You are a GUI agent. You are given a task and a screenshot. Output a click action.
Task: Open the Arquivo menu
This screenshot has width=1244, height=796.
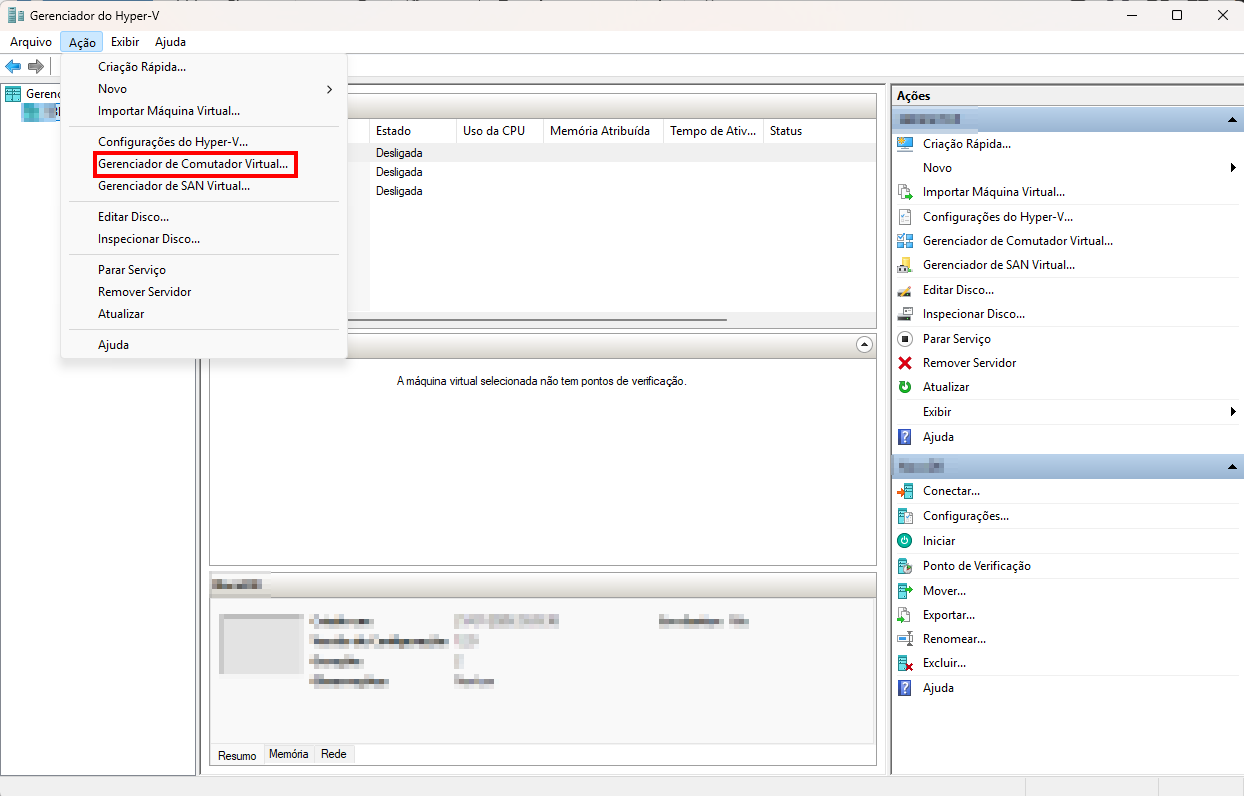pos(30,42)
